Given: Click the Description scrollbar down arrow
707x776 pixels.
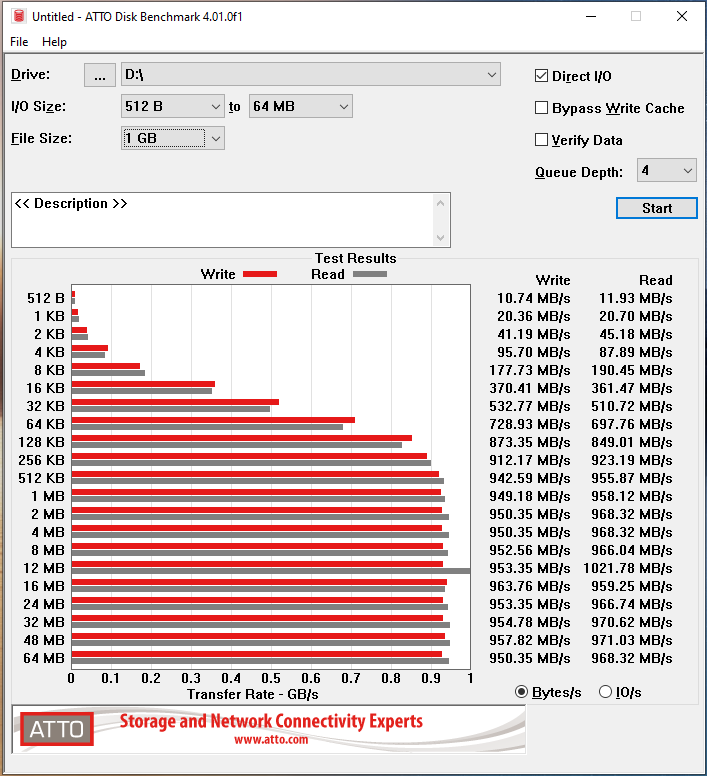Looking at the screenshot, I should [441, 238].
